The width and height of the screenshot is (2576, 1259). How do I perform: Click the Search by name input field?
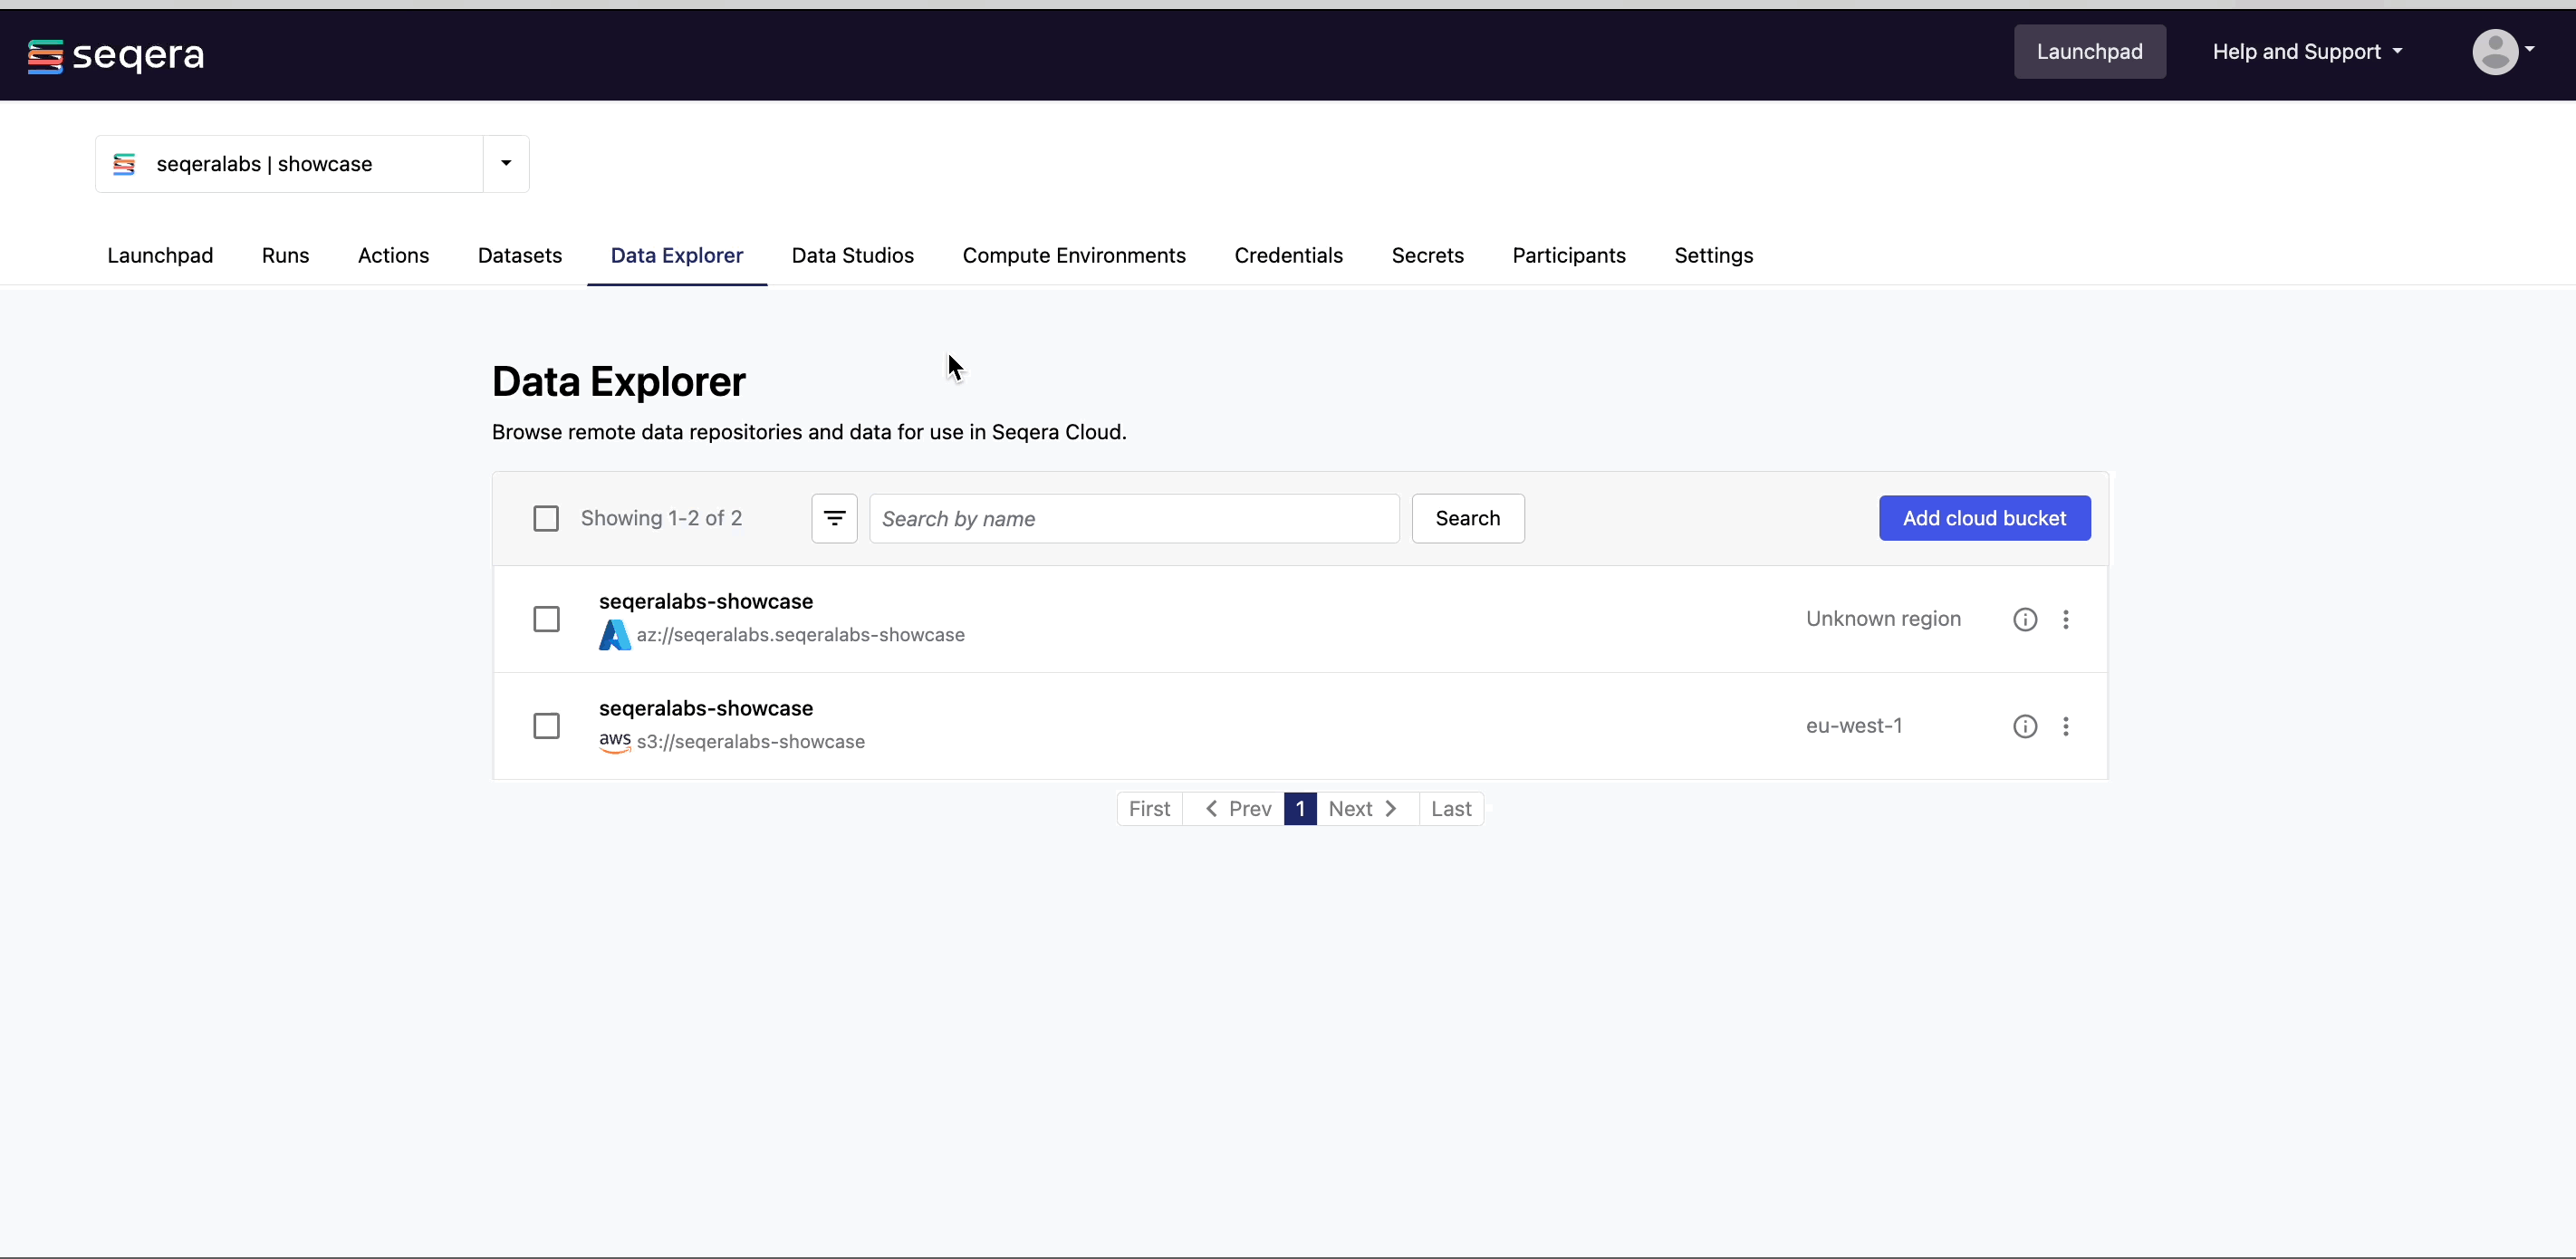pos(1133,518)
